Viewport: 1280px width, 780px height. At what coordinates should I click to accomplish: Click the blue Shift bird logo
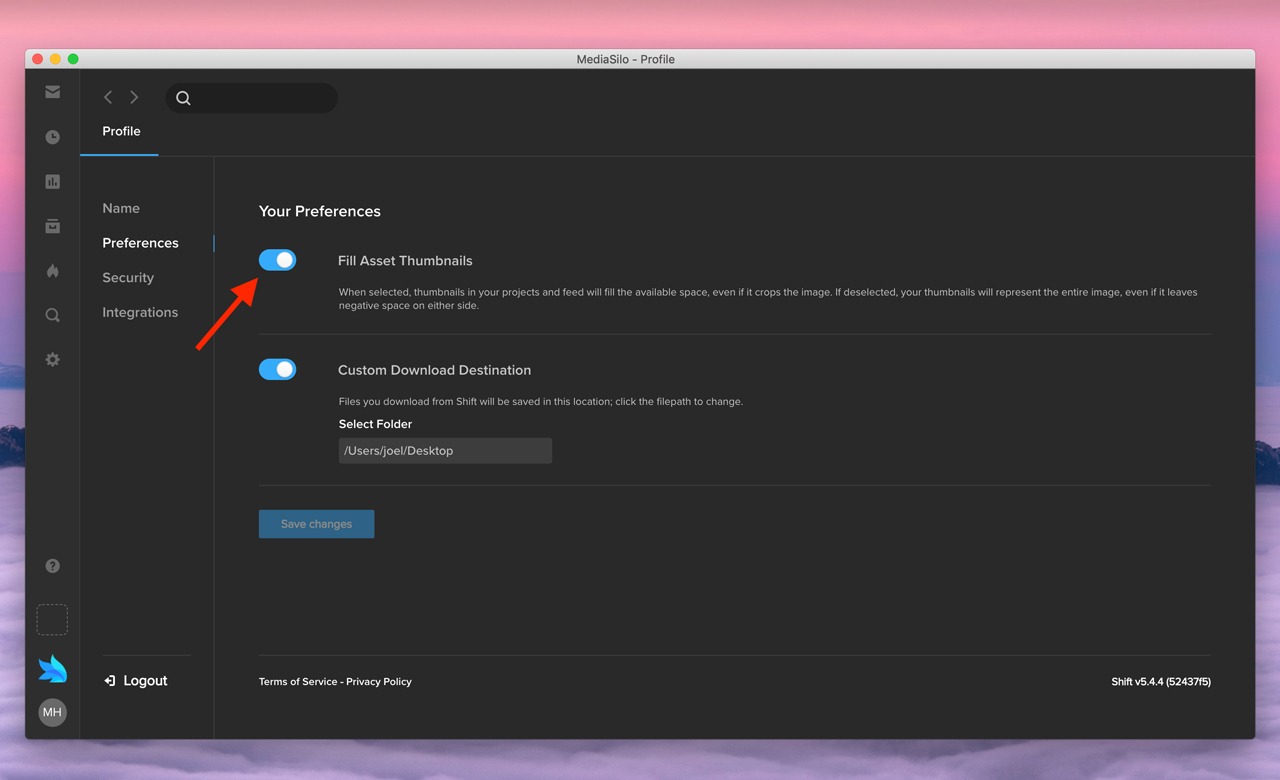pyautogui.click(x=52, y=668)
